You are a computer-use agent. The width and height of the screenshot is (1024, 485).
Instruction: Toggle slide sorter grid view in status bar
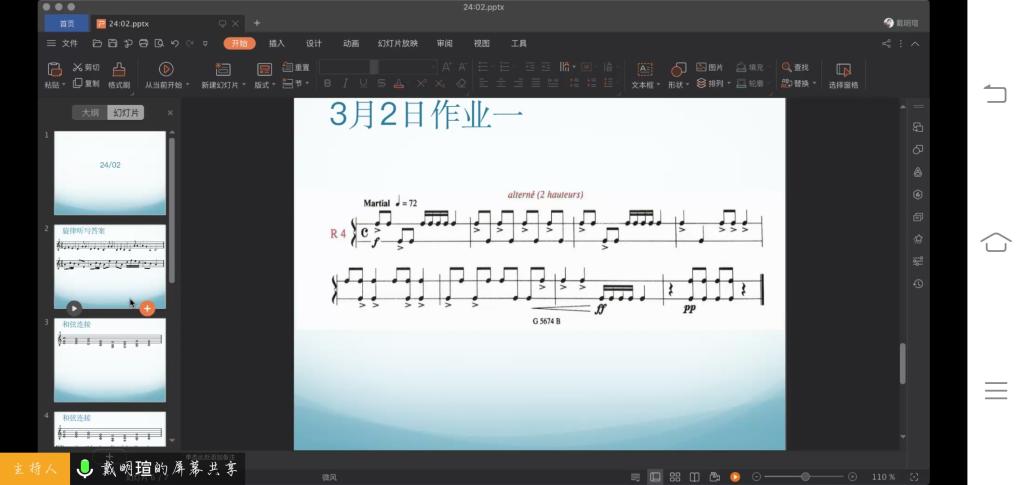675,477
